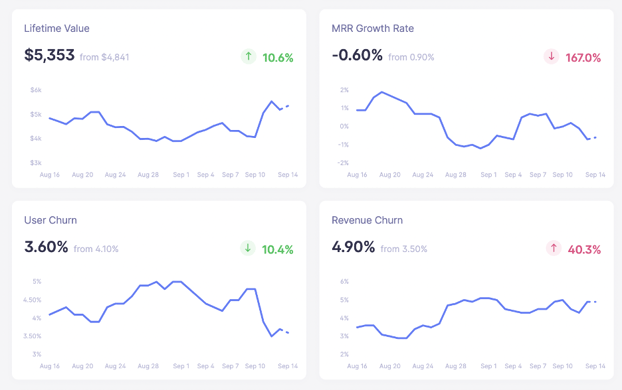Click dashed forecast segment on MRR Growth chart

[592, 138]
